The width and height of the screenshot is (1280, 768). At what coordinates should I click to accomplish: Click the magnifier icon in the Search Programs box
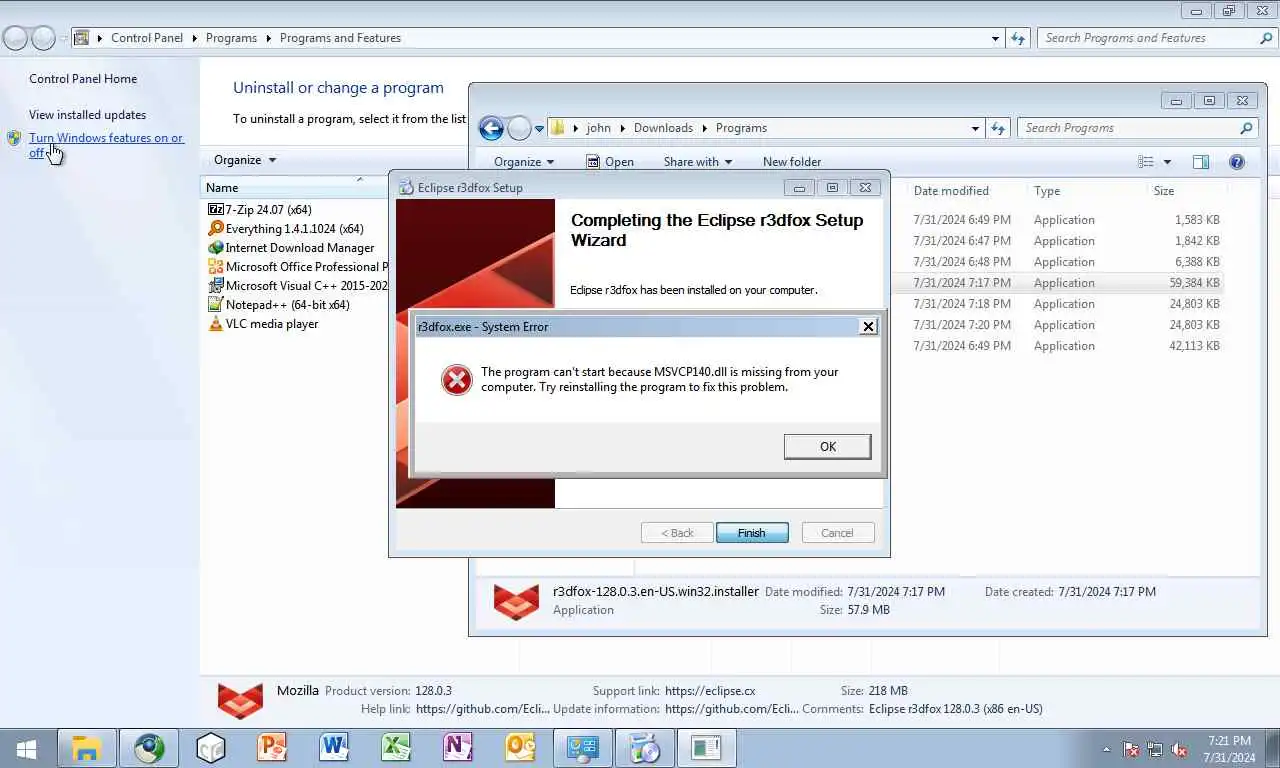tap(1246, 128)
